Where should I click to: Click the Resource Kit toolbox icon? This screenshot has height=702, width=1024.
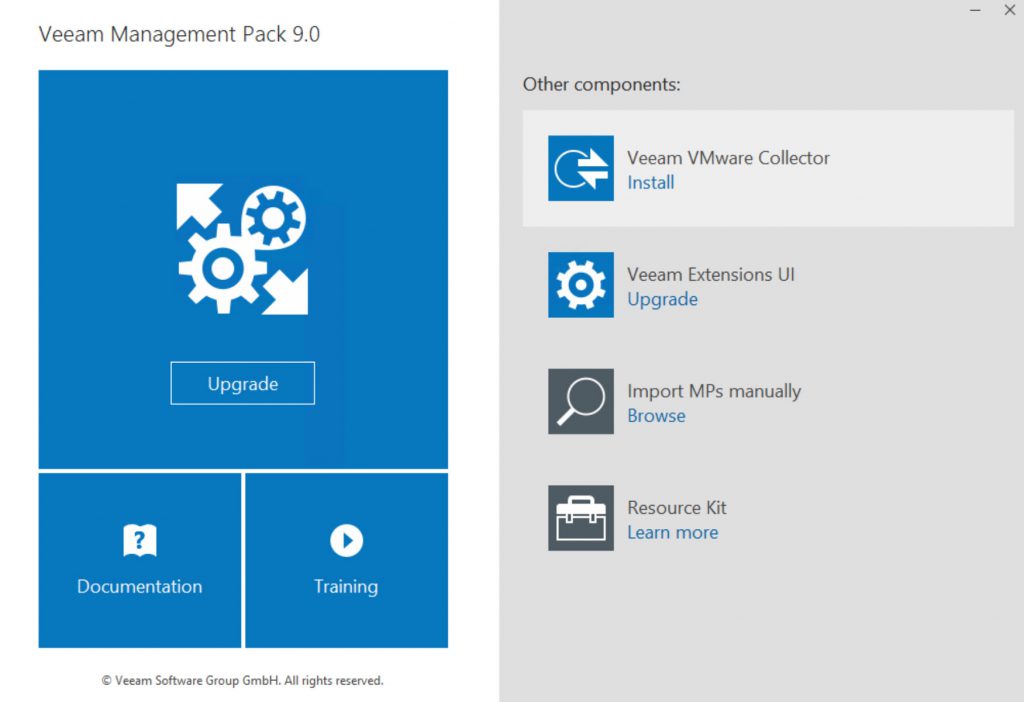pyautogui.click(x=581, y=518)
